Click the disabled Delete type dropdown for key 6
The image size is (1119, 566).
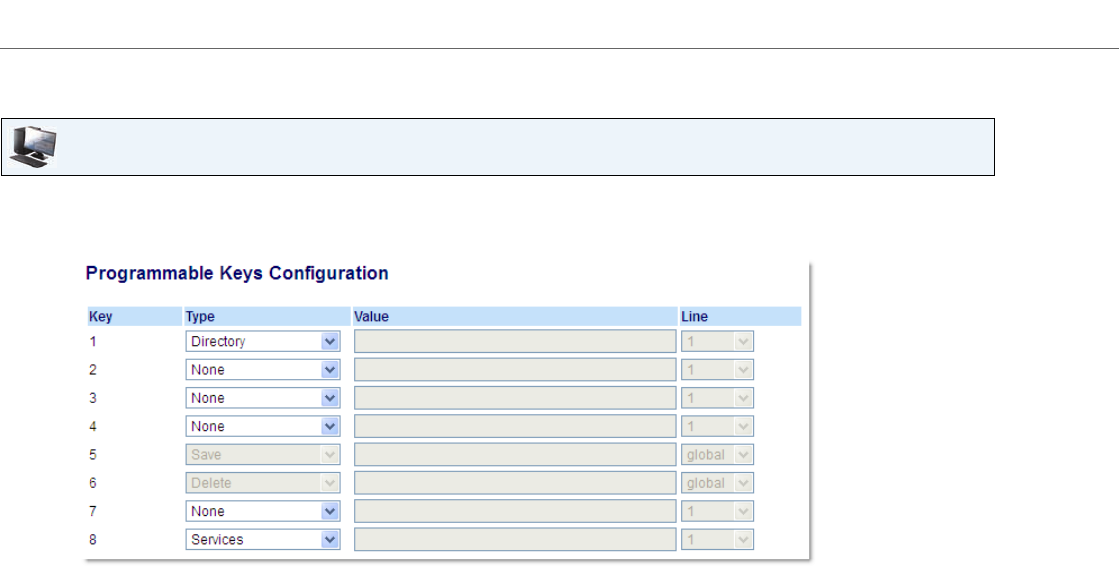pyautogui.click(x=263, y=483)
